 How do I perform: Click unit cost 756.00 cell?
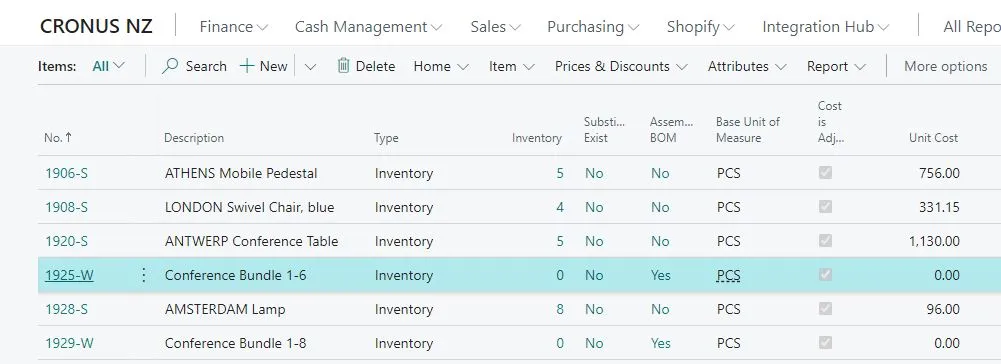click(939, 173)
